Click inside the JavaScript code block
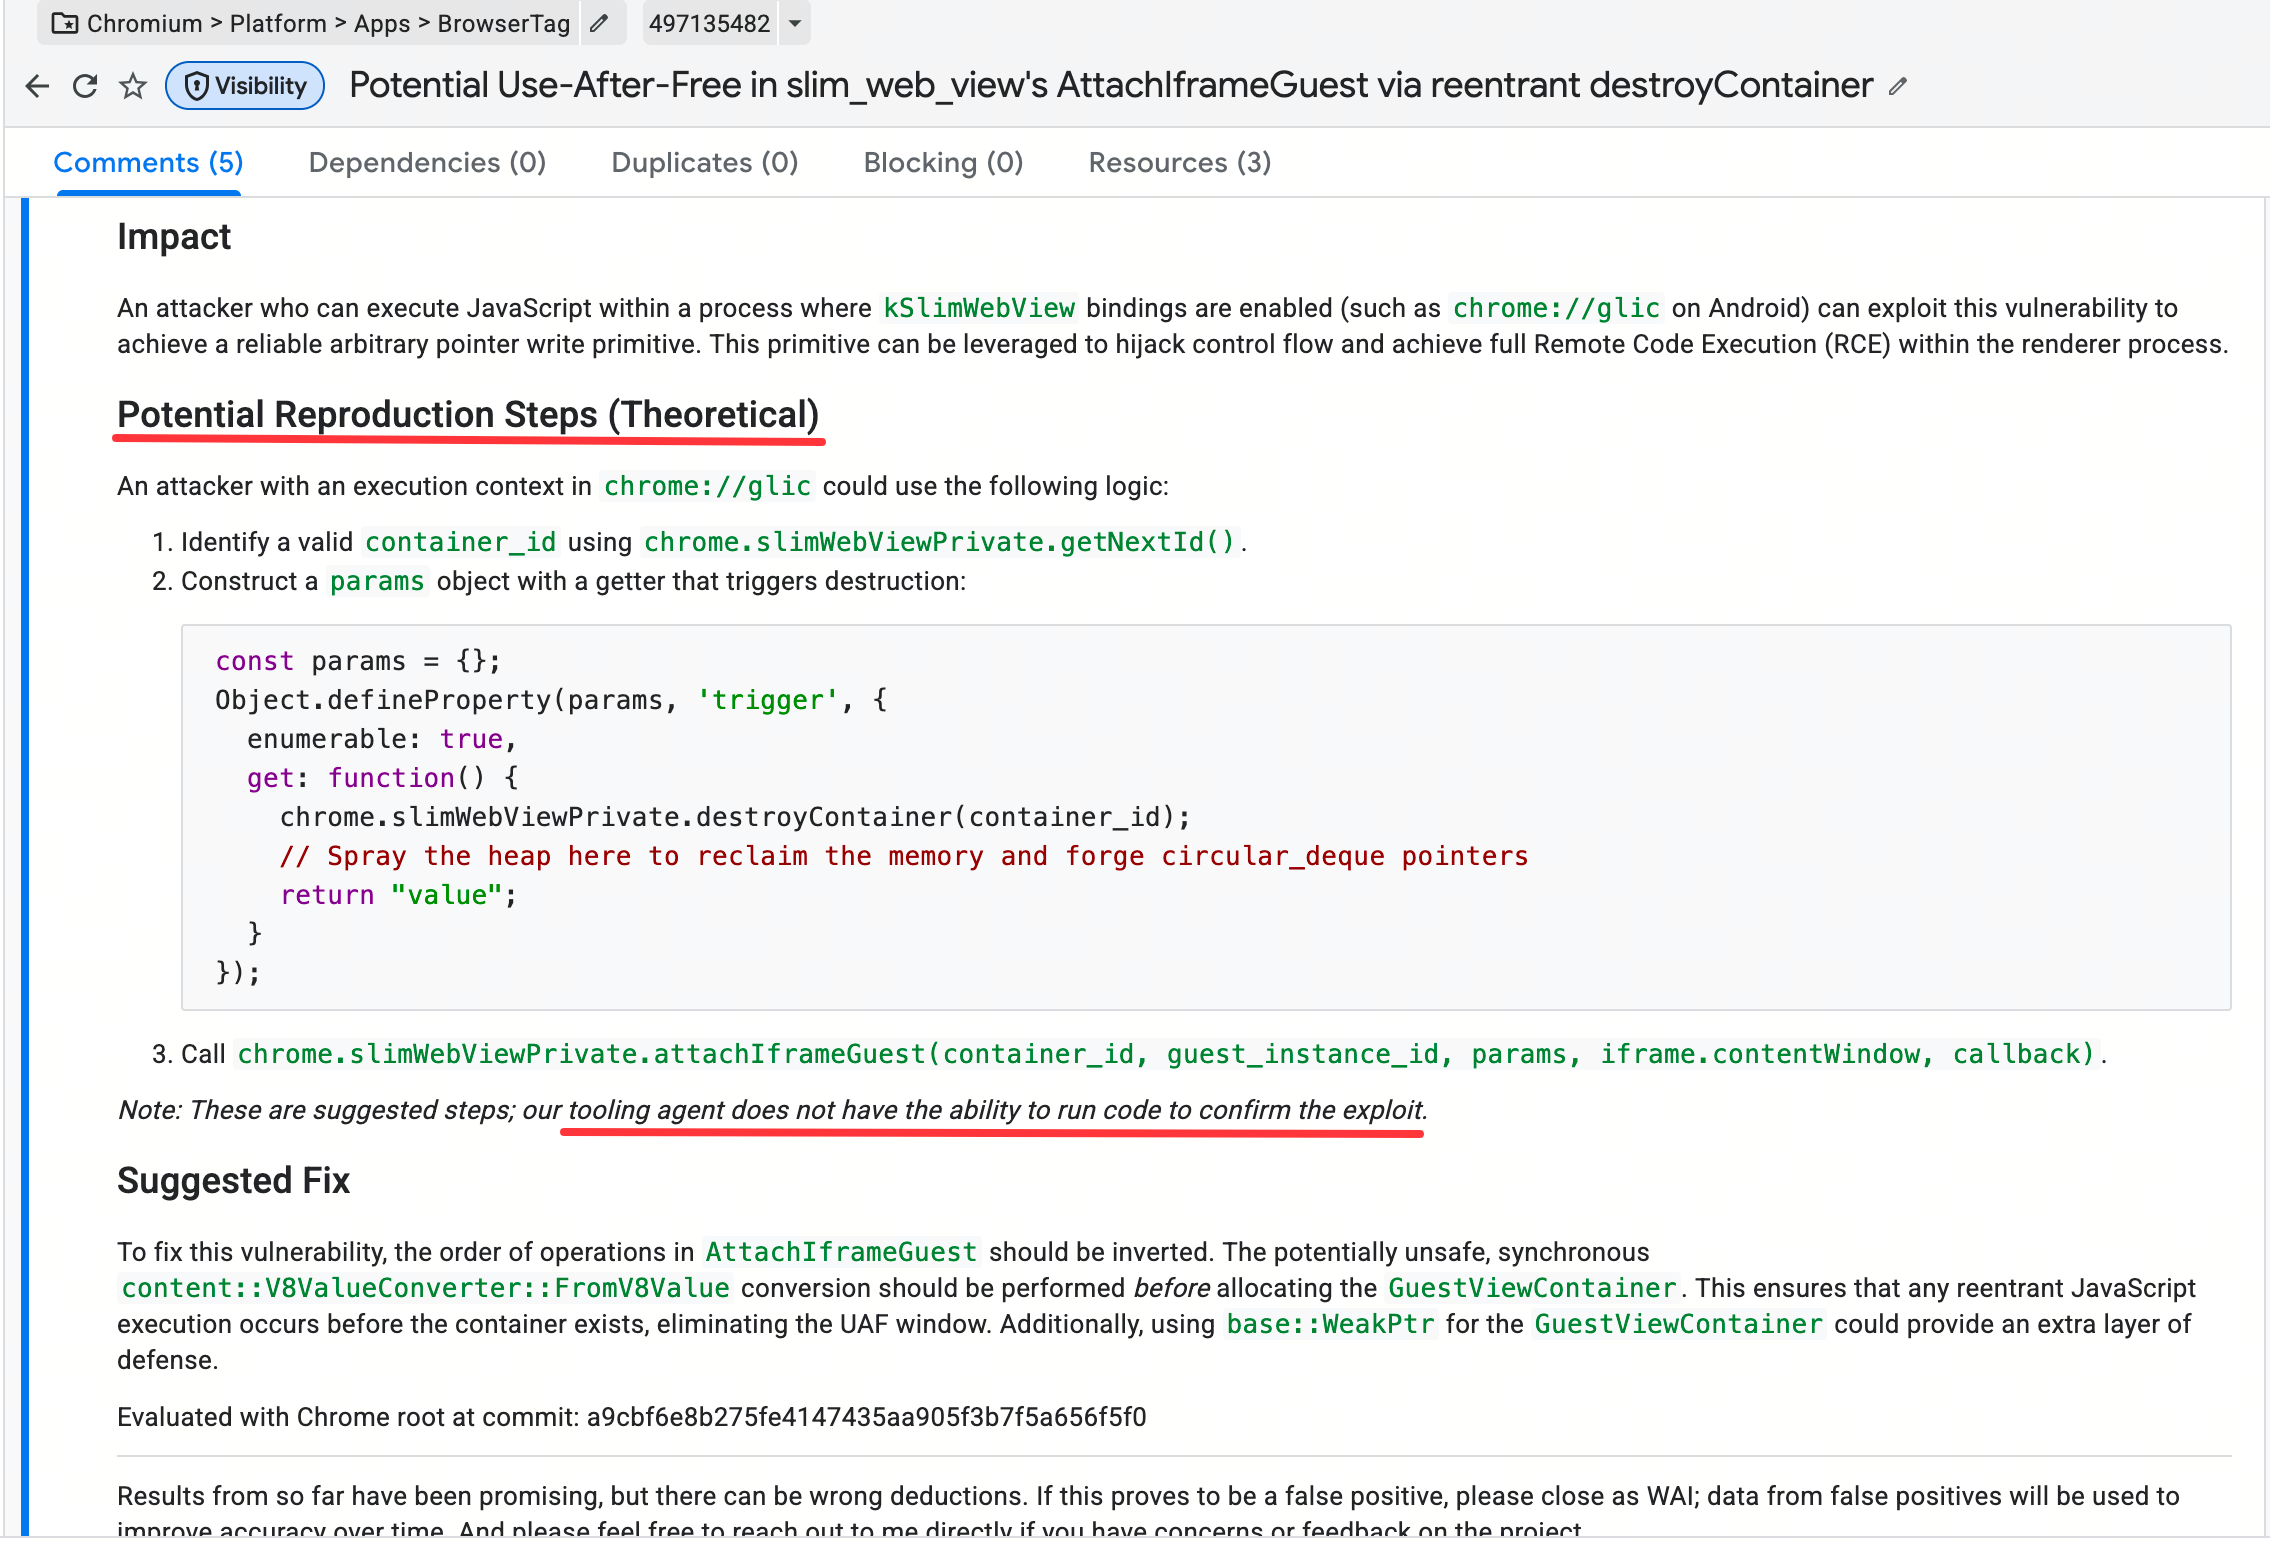 (1205, 817)
